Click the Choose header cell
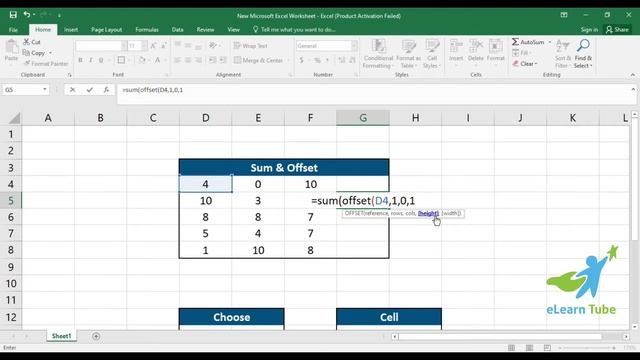Image resolution: width=640 pixels, height=360 pixels. (231, 317)
